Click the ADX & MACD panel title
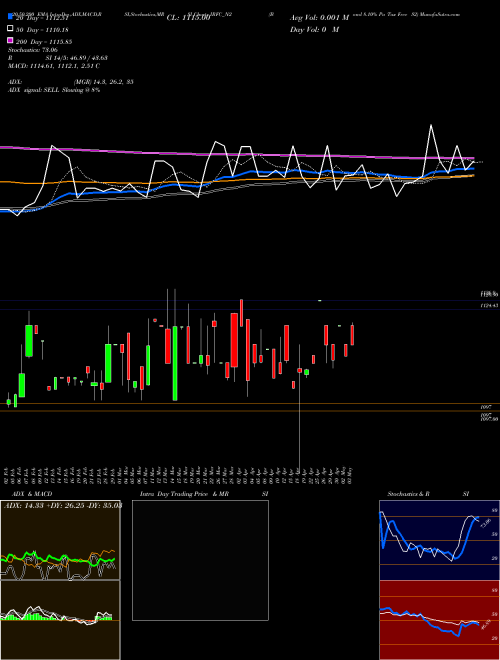Image resolution: width=500 pixels, height=660 pixels. coord(32,494)
